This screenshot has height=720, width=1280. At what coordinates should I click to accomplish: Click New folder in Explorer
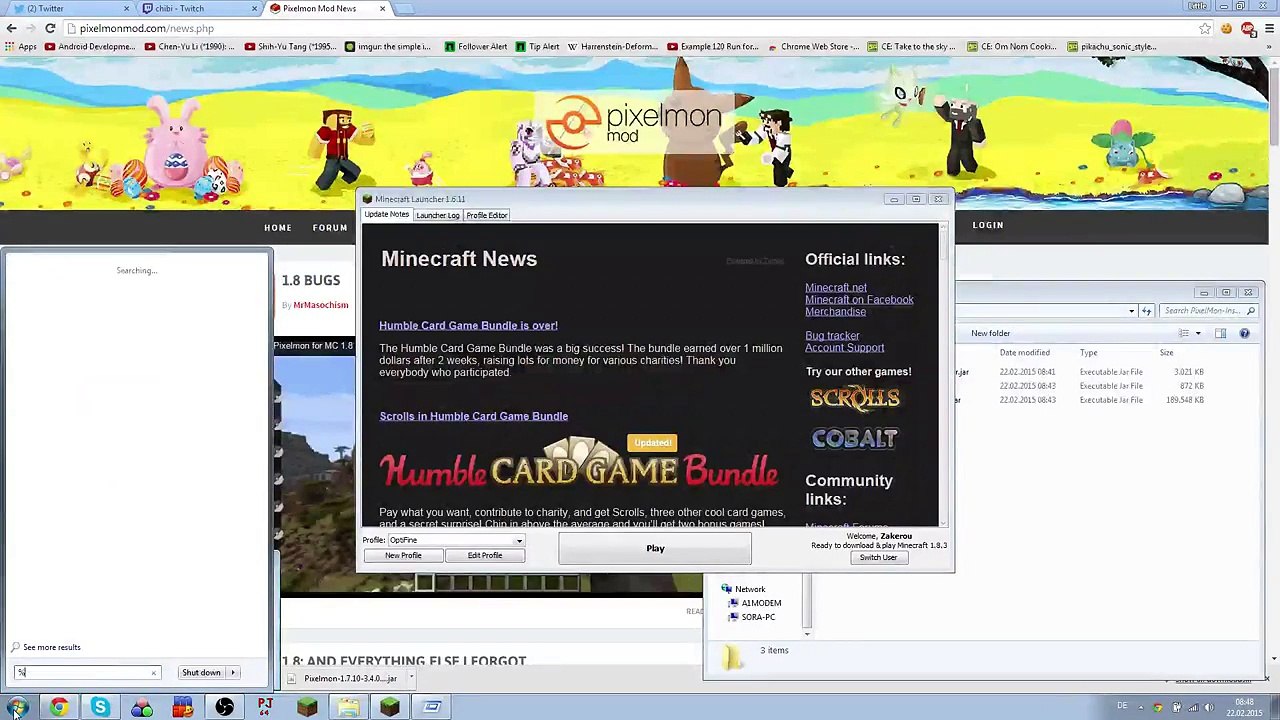990,333
